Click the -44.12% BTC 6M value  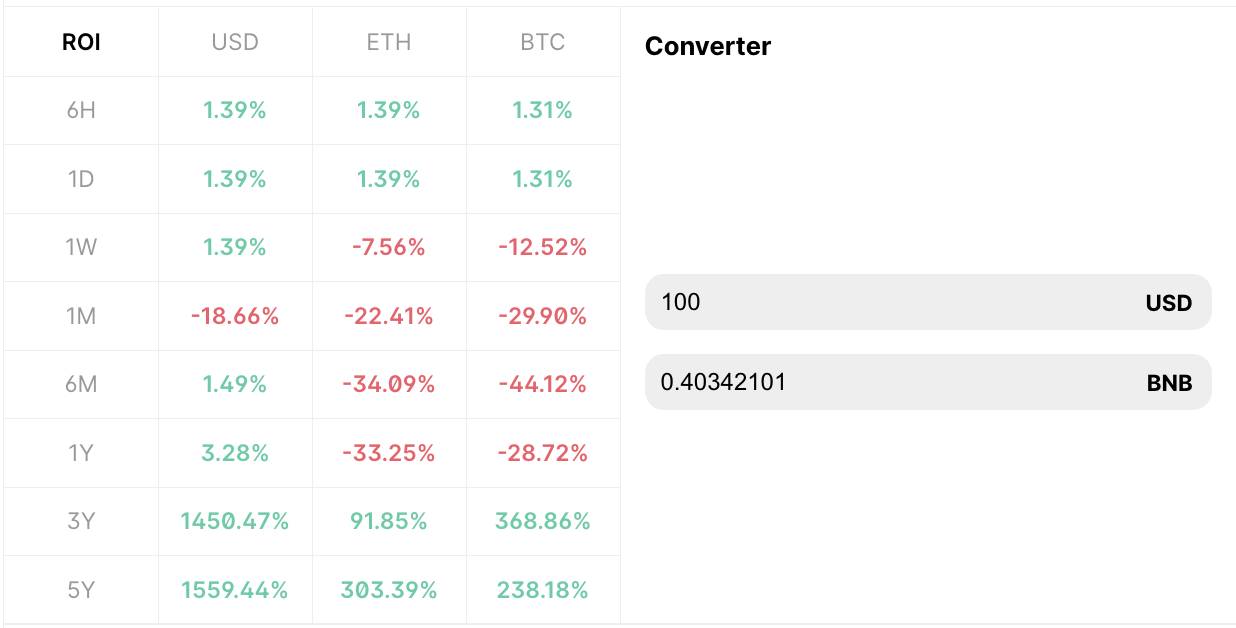(x=543, y=384)
